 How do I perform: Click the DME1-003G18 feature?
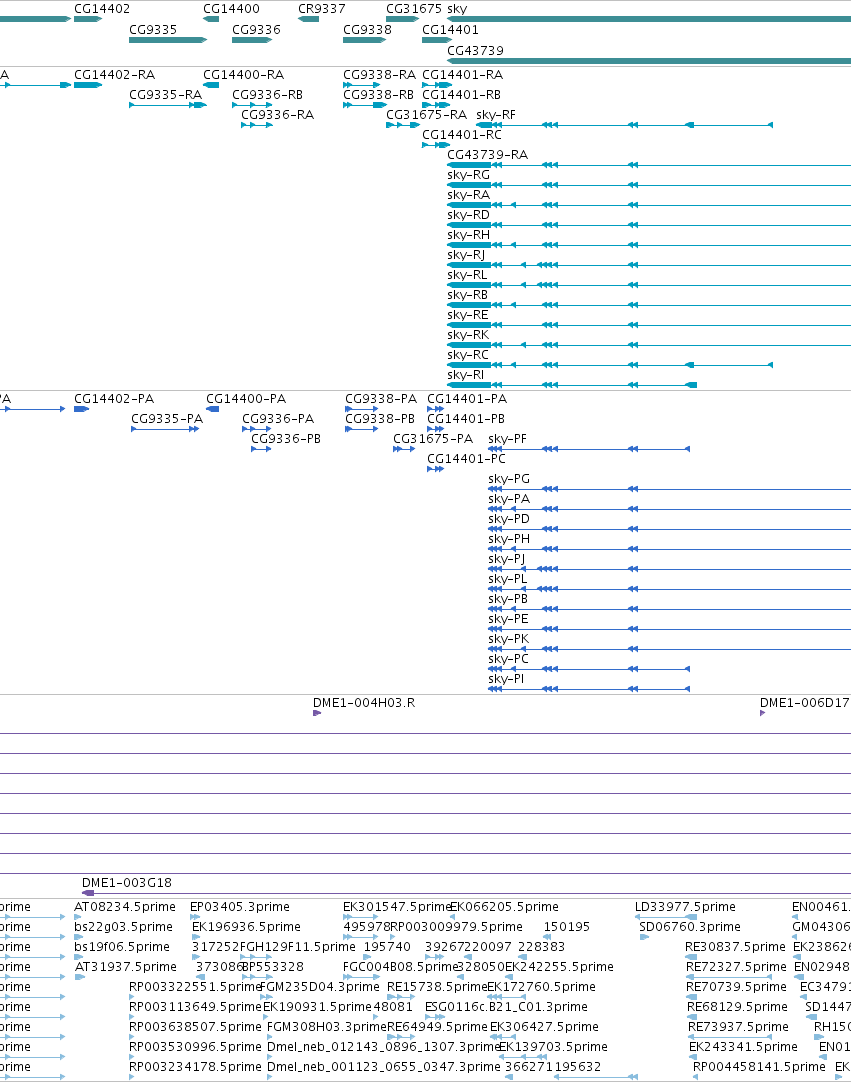[127, 883]
